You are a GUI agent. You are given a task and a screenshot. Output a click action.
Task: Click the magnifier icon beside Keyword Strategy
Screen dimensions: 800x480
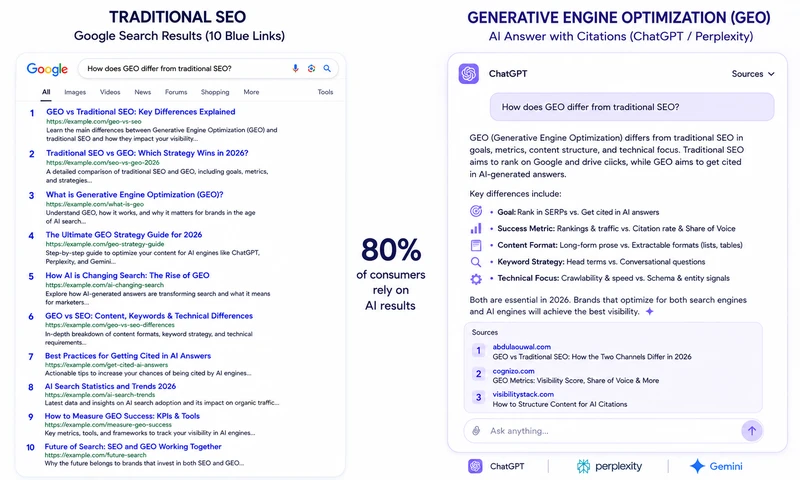click(x=476, y=262)
